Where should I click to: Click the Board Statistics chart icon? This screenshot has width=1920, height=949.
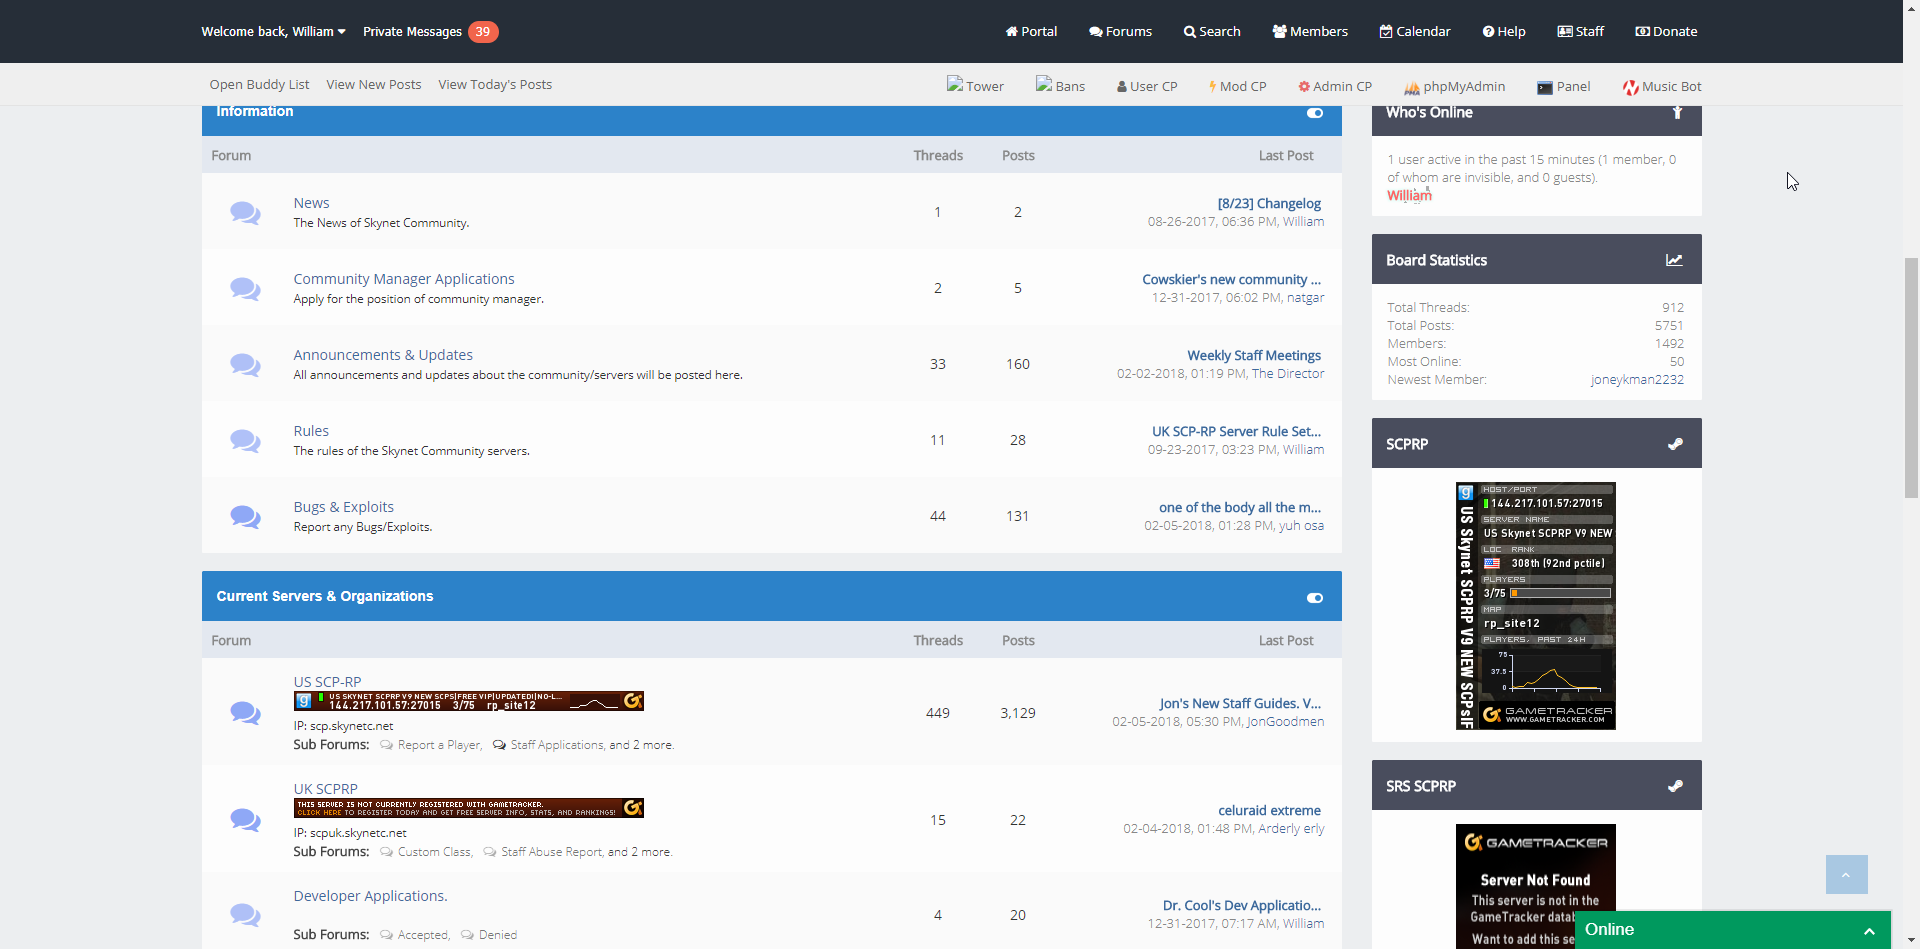1674,260
